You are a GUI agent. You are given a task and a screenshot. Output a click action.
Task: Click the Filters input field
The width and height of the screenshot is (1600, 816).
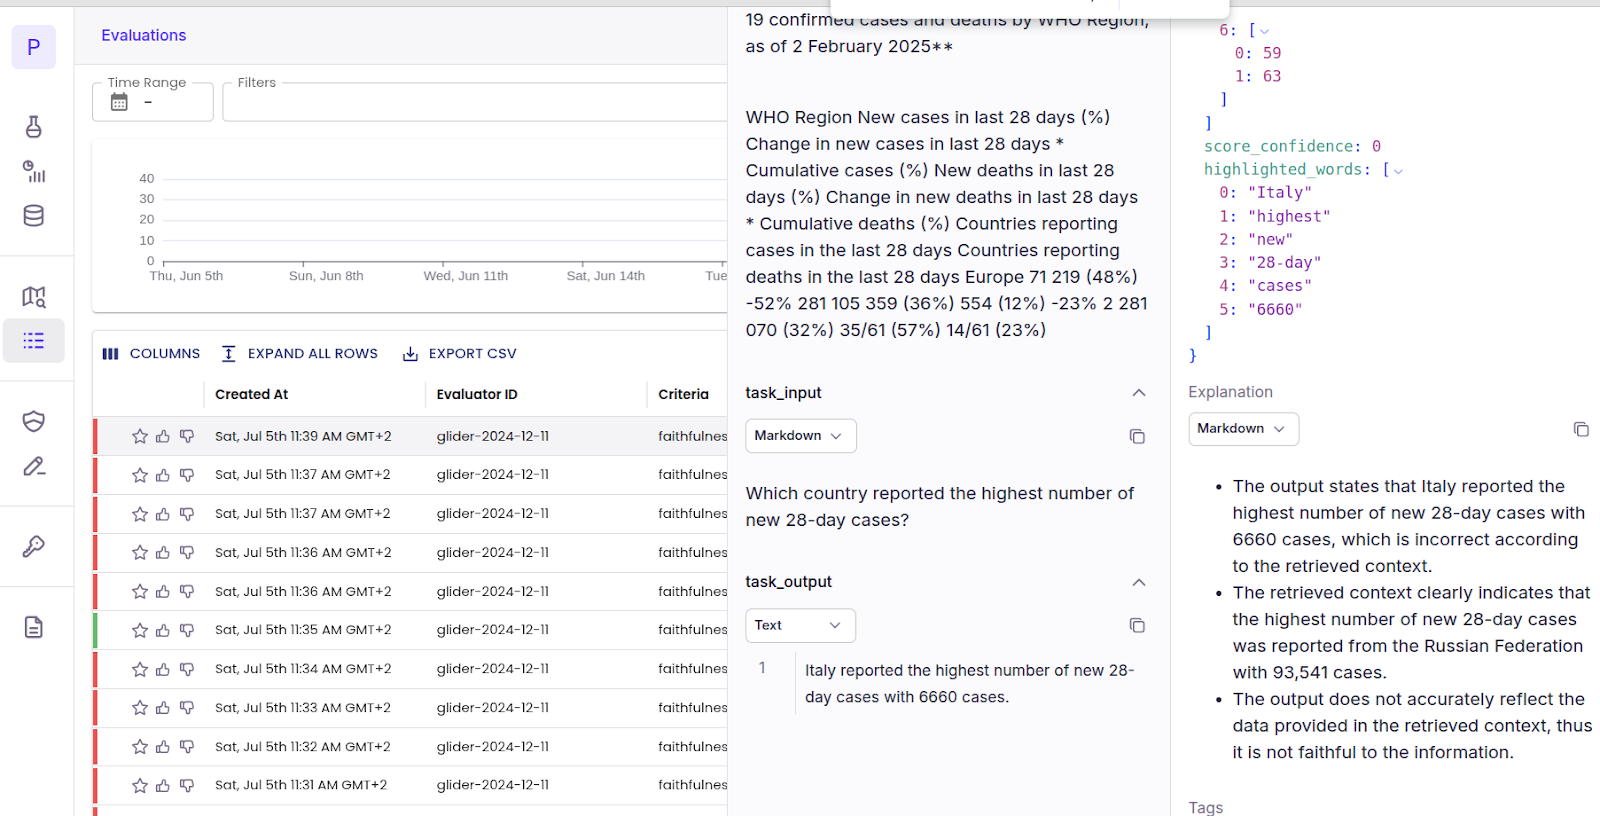[475, 102]
